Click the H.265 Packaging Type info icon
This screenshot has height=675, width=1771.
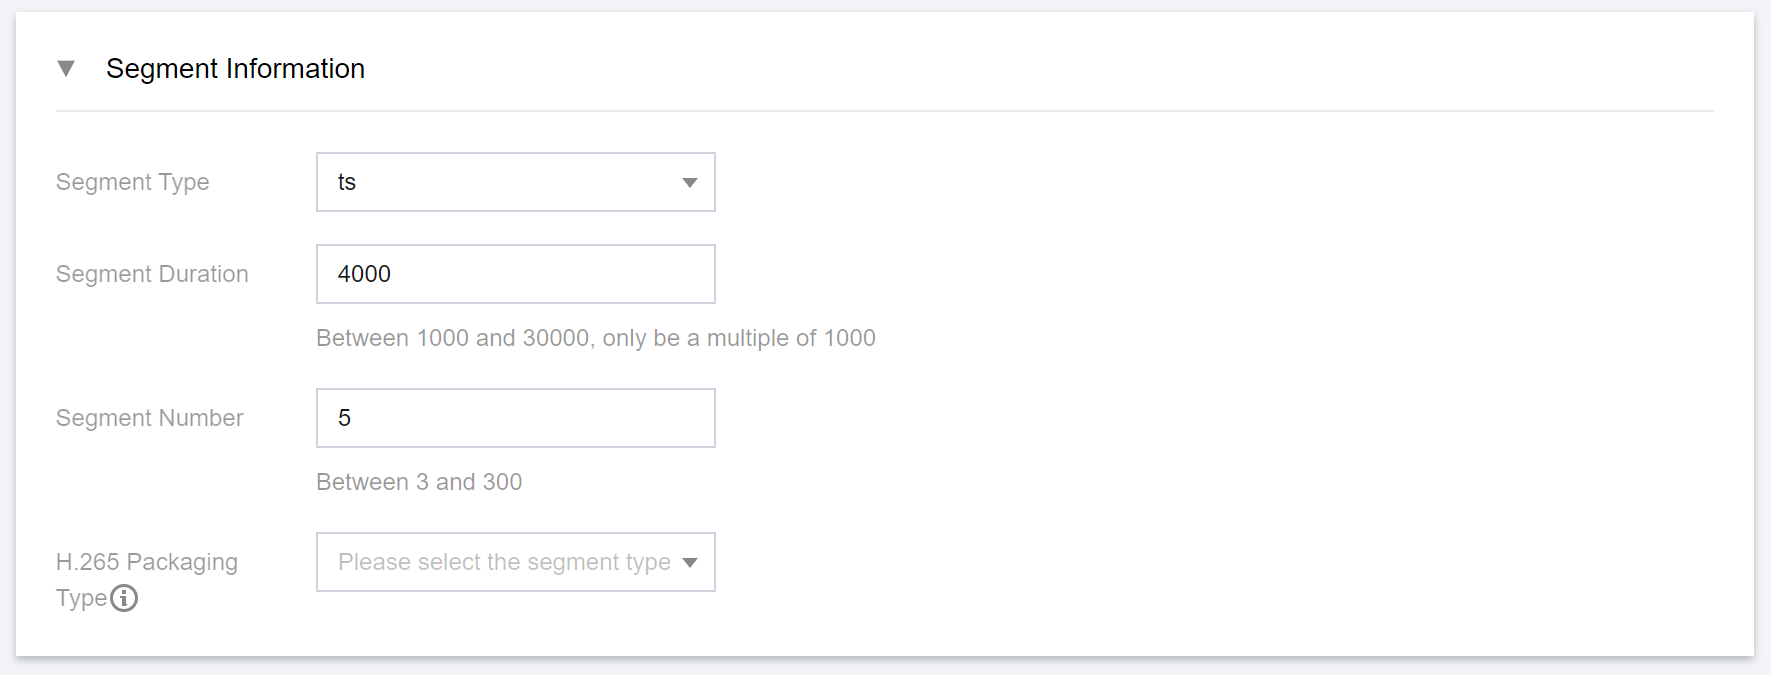pos(124,598)
